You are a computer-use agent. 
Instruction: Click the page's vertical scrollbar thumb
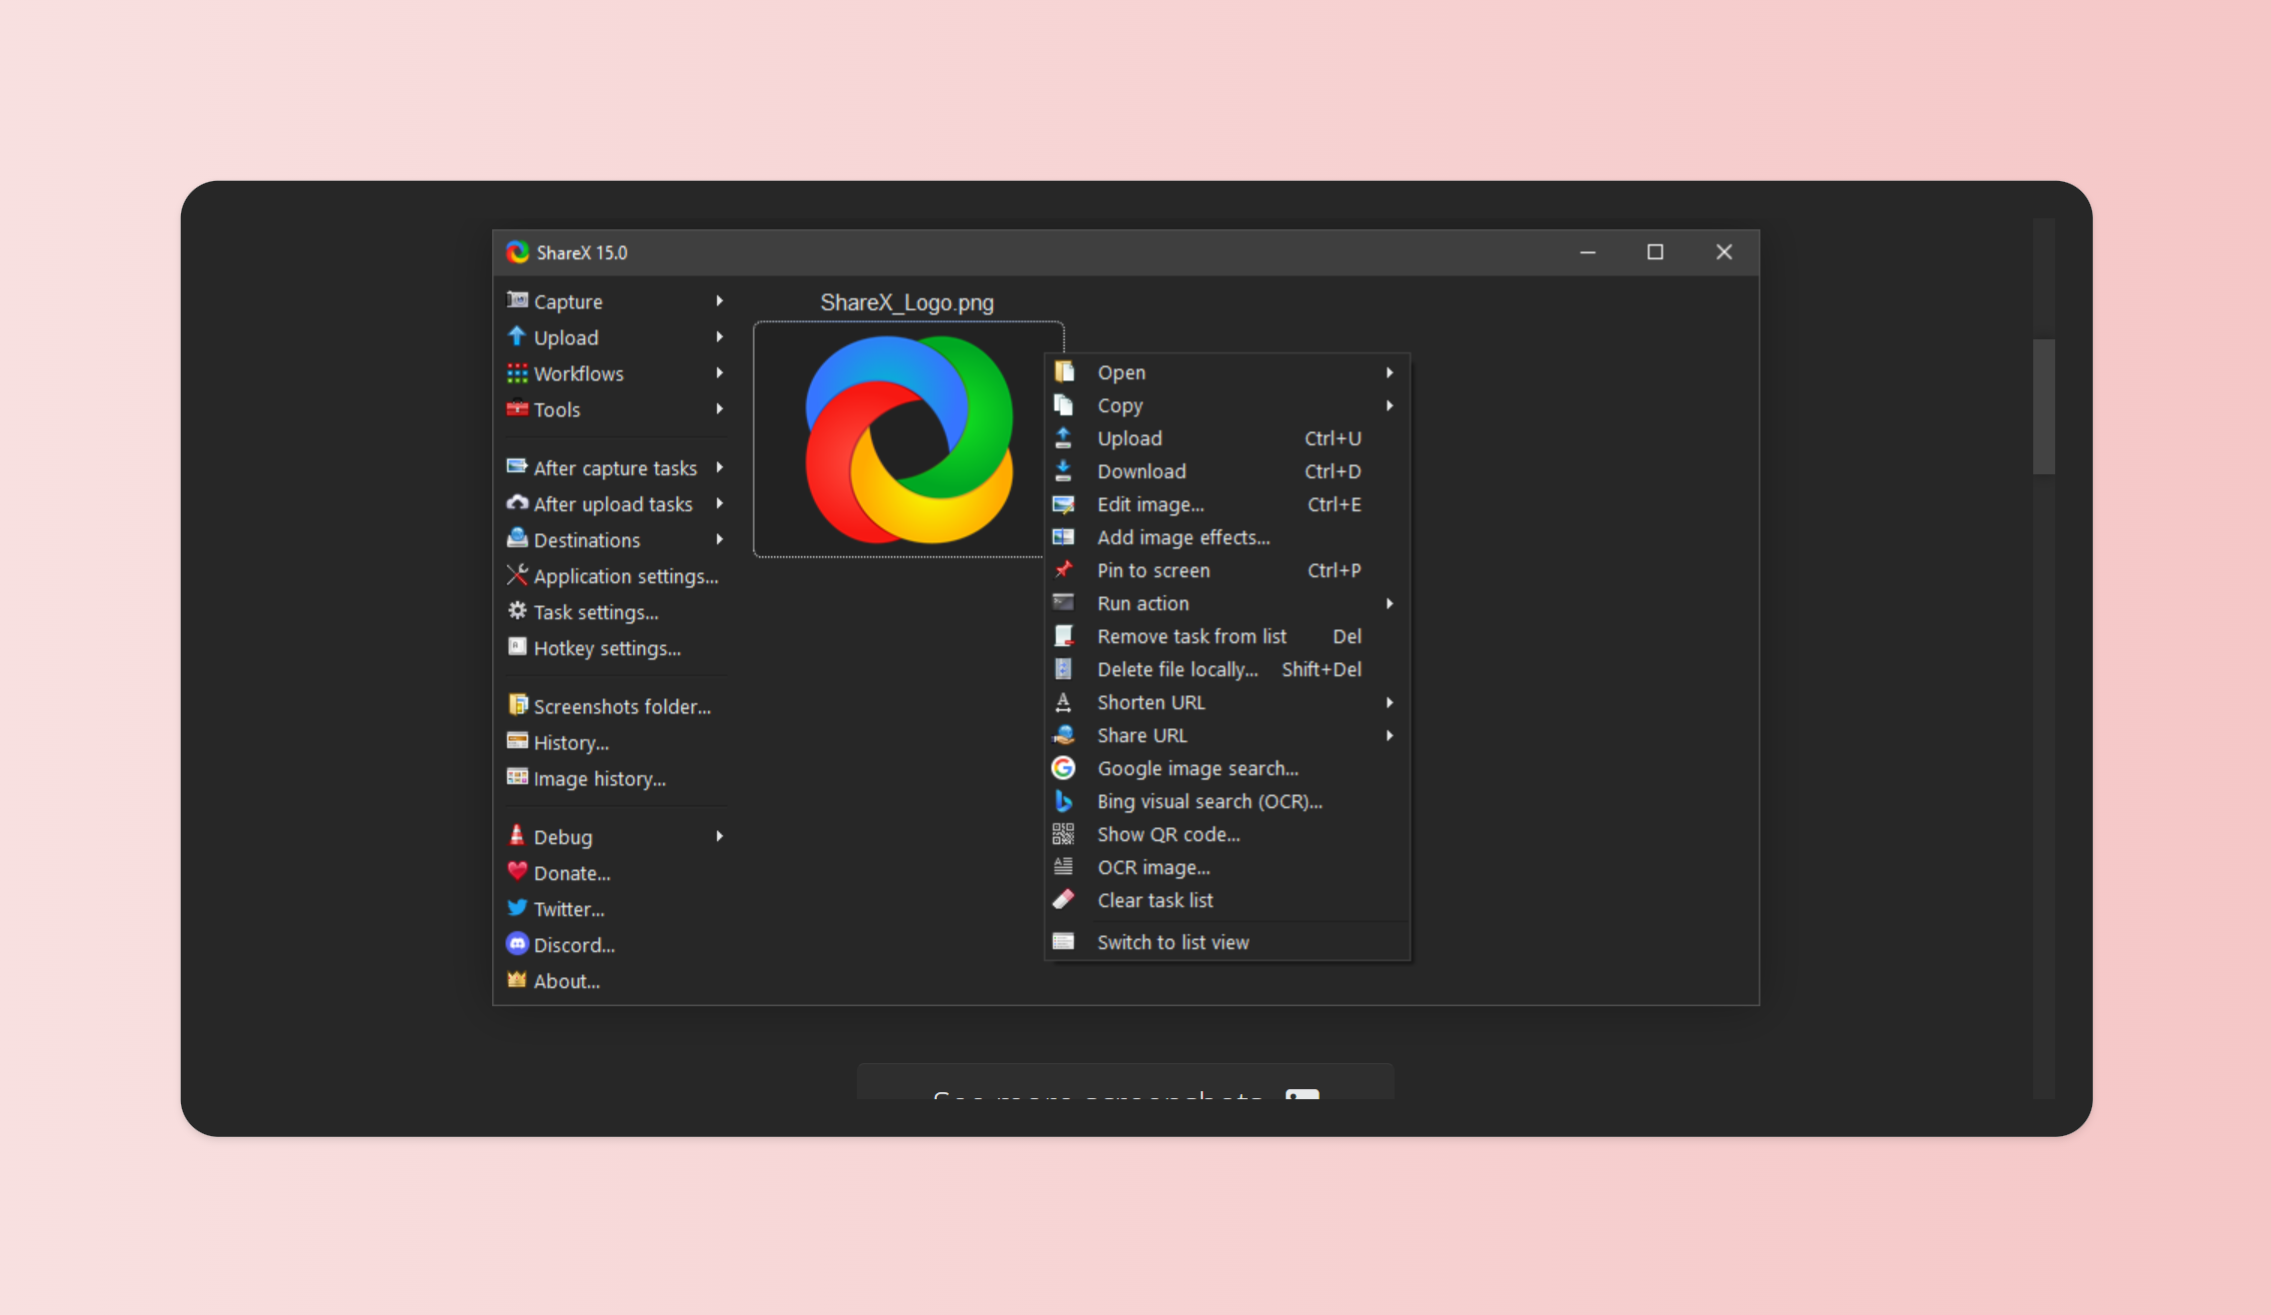pyautogui.click(x=2043, y=406)
